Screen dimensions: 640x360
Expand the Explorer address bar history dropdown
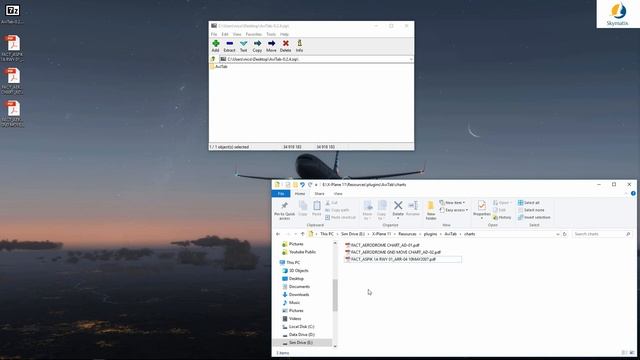point(558,234)
